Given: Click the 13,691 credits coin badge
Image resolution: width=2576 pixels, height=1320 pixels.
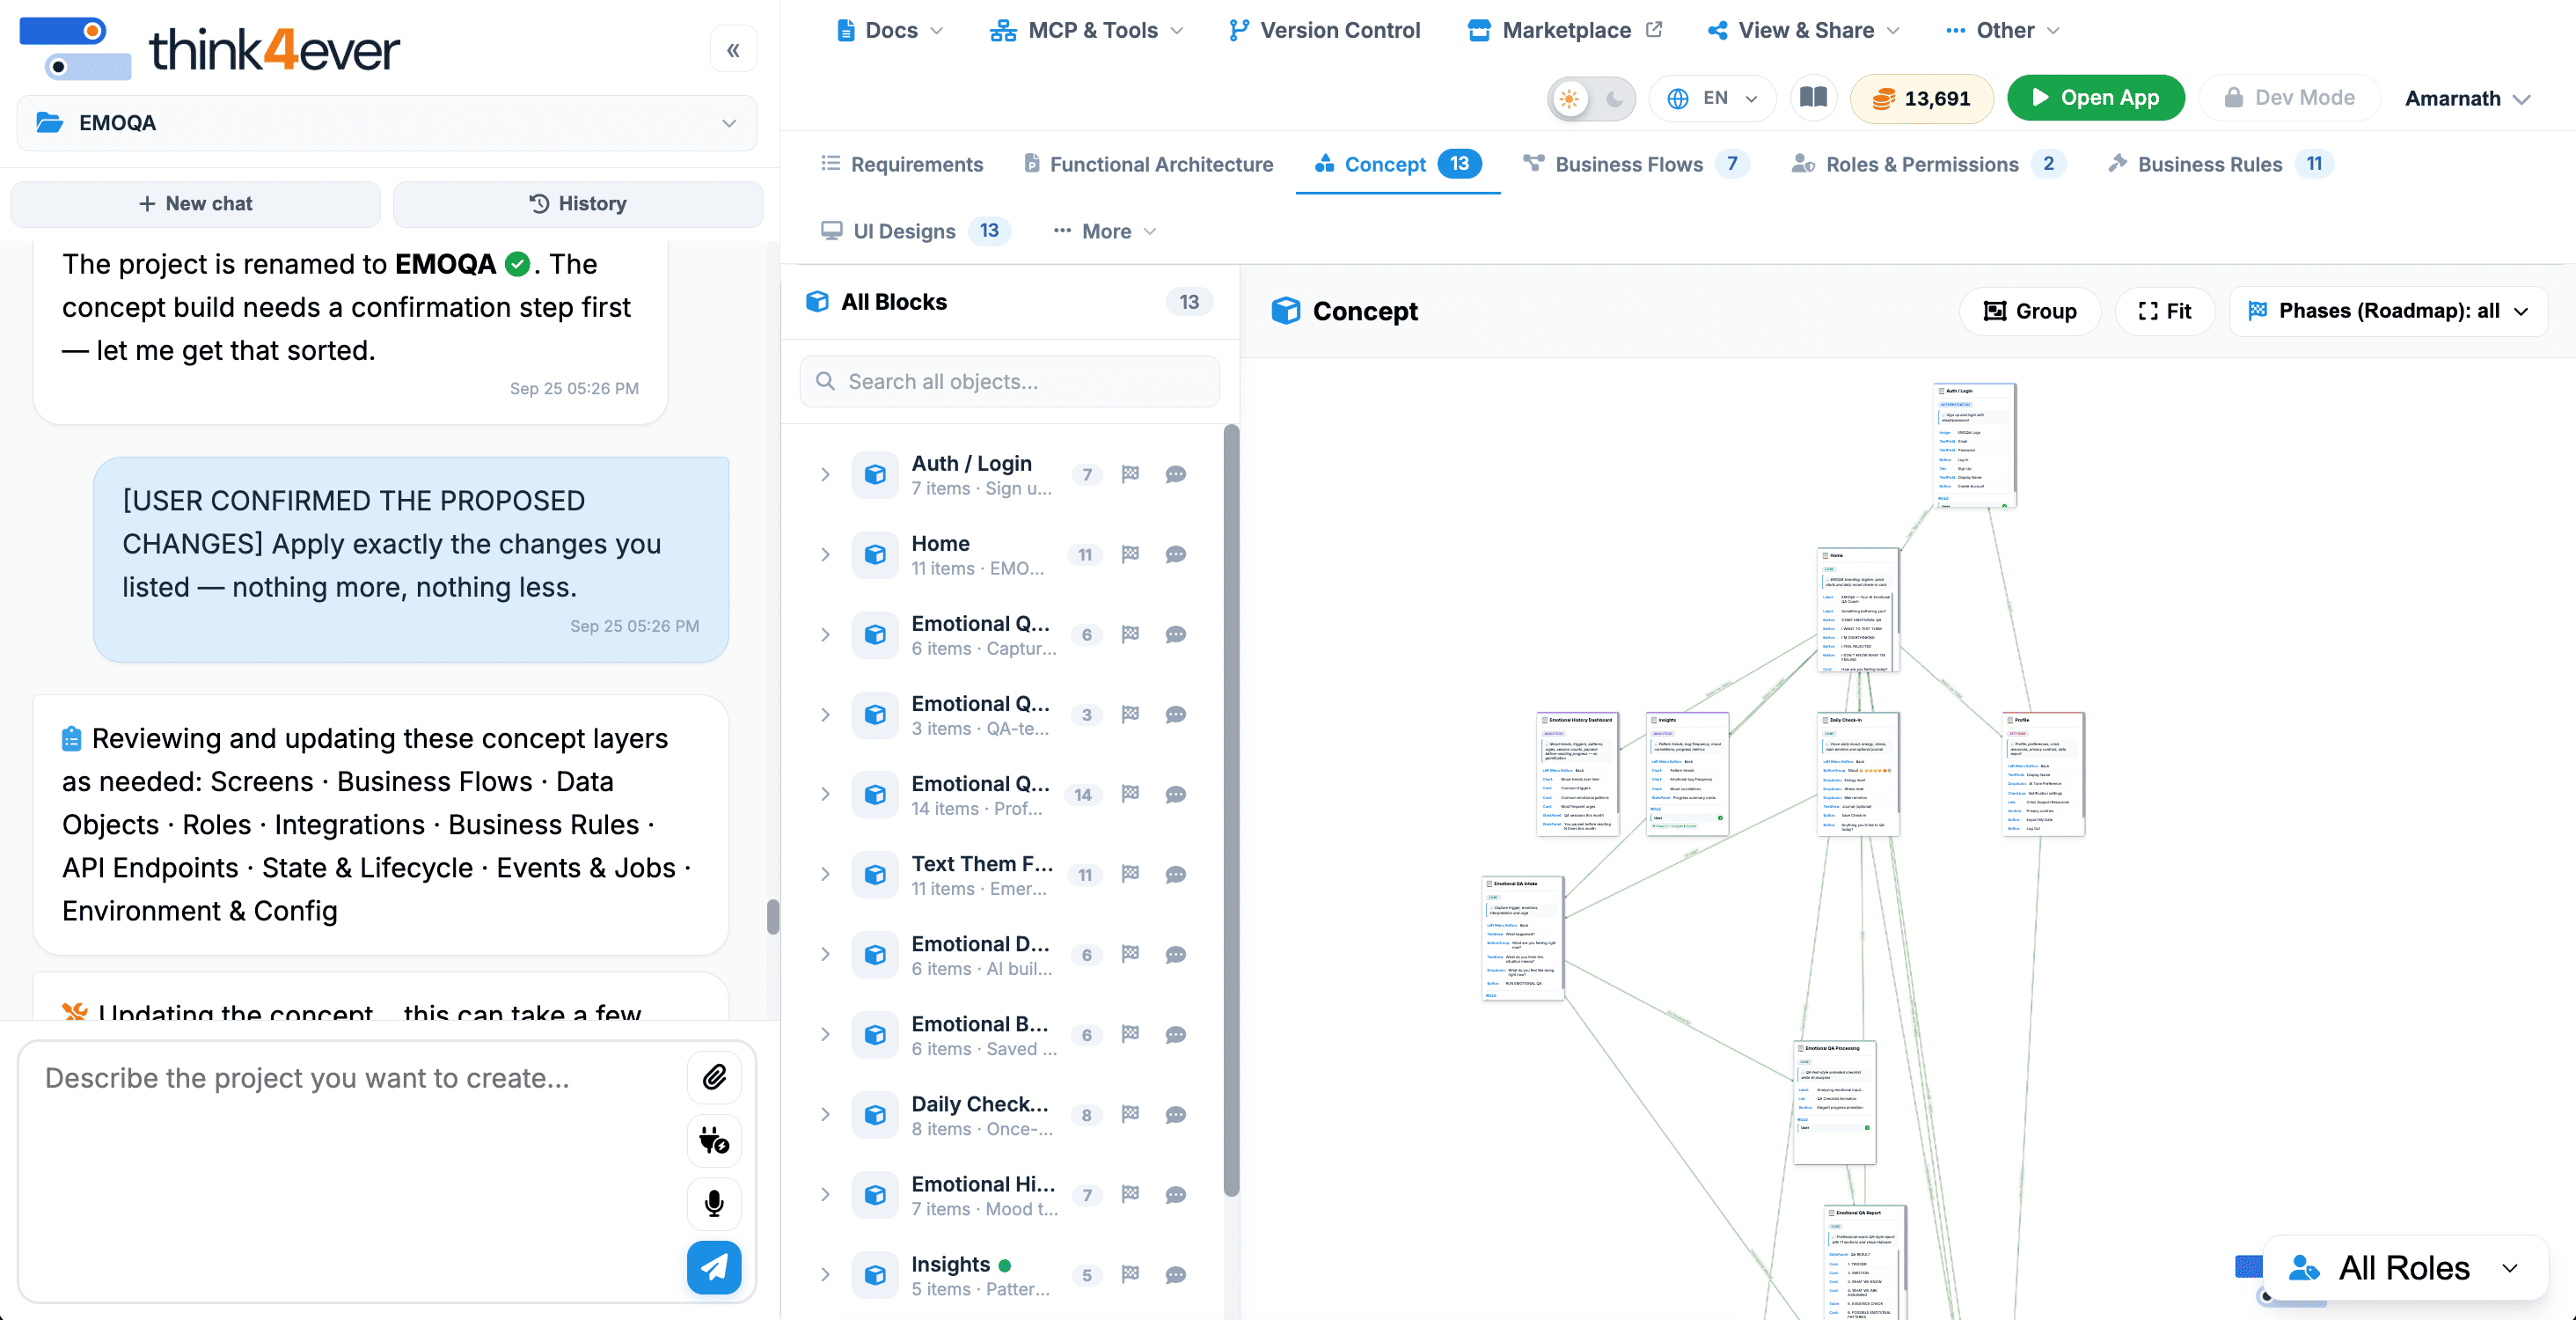Looking at the screenshot, I should (x=1921, y=98).
